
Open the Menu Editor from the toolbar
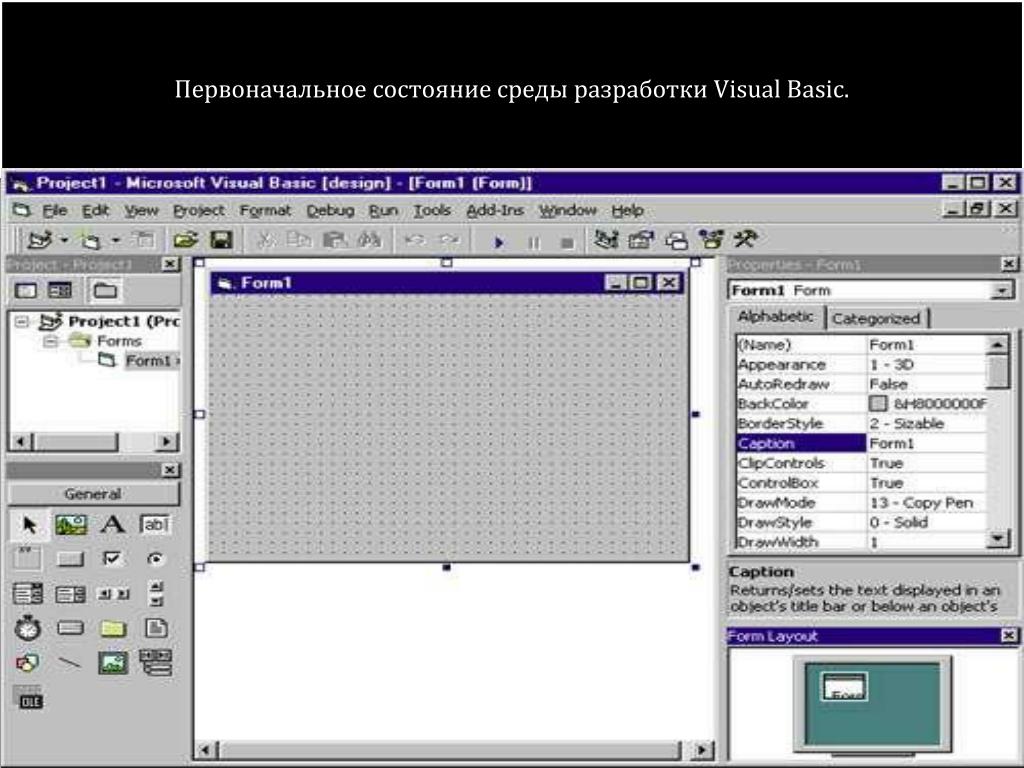143,240
